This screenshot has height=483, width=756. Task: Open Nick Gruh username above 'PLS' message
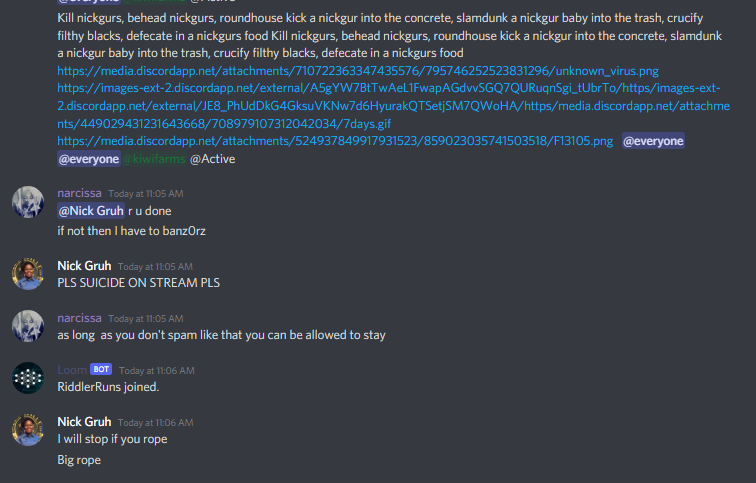(x=84, y=266)
